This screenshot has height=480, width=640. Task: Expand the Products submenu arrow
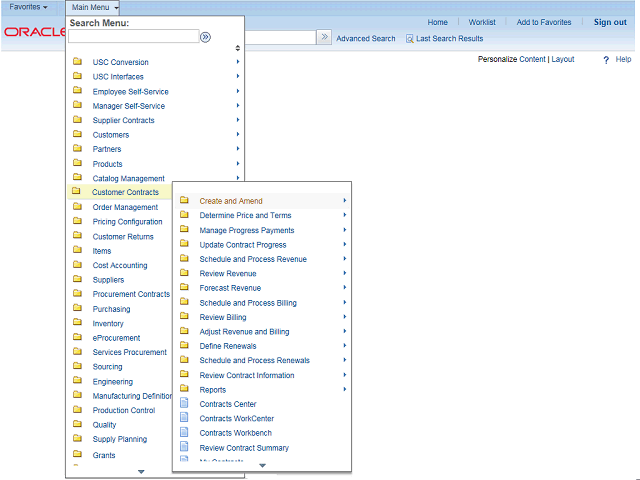coord(238,164)
